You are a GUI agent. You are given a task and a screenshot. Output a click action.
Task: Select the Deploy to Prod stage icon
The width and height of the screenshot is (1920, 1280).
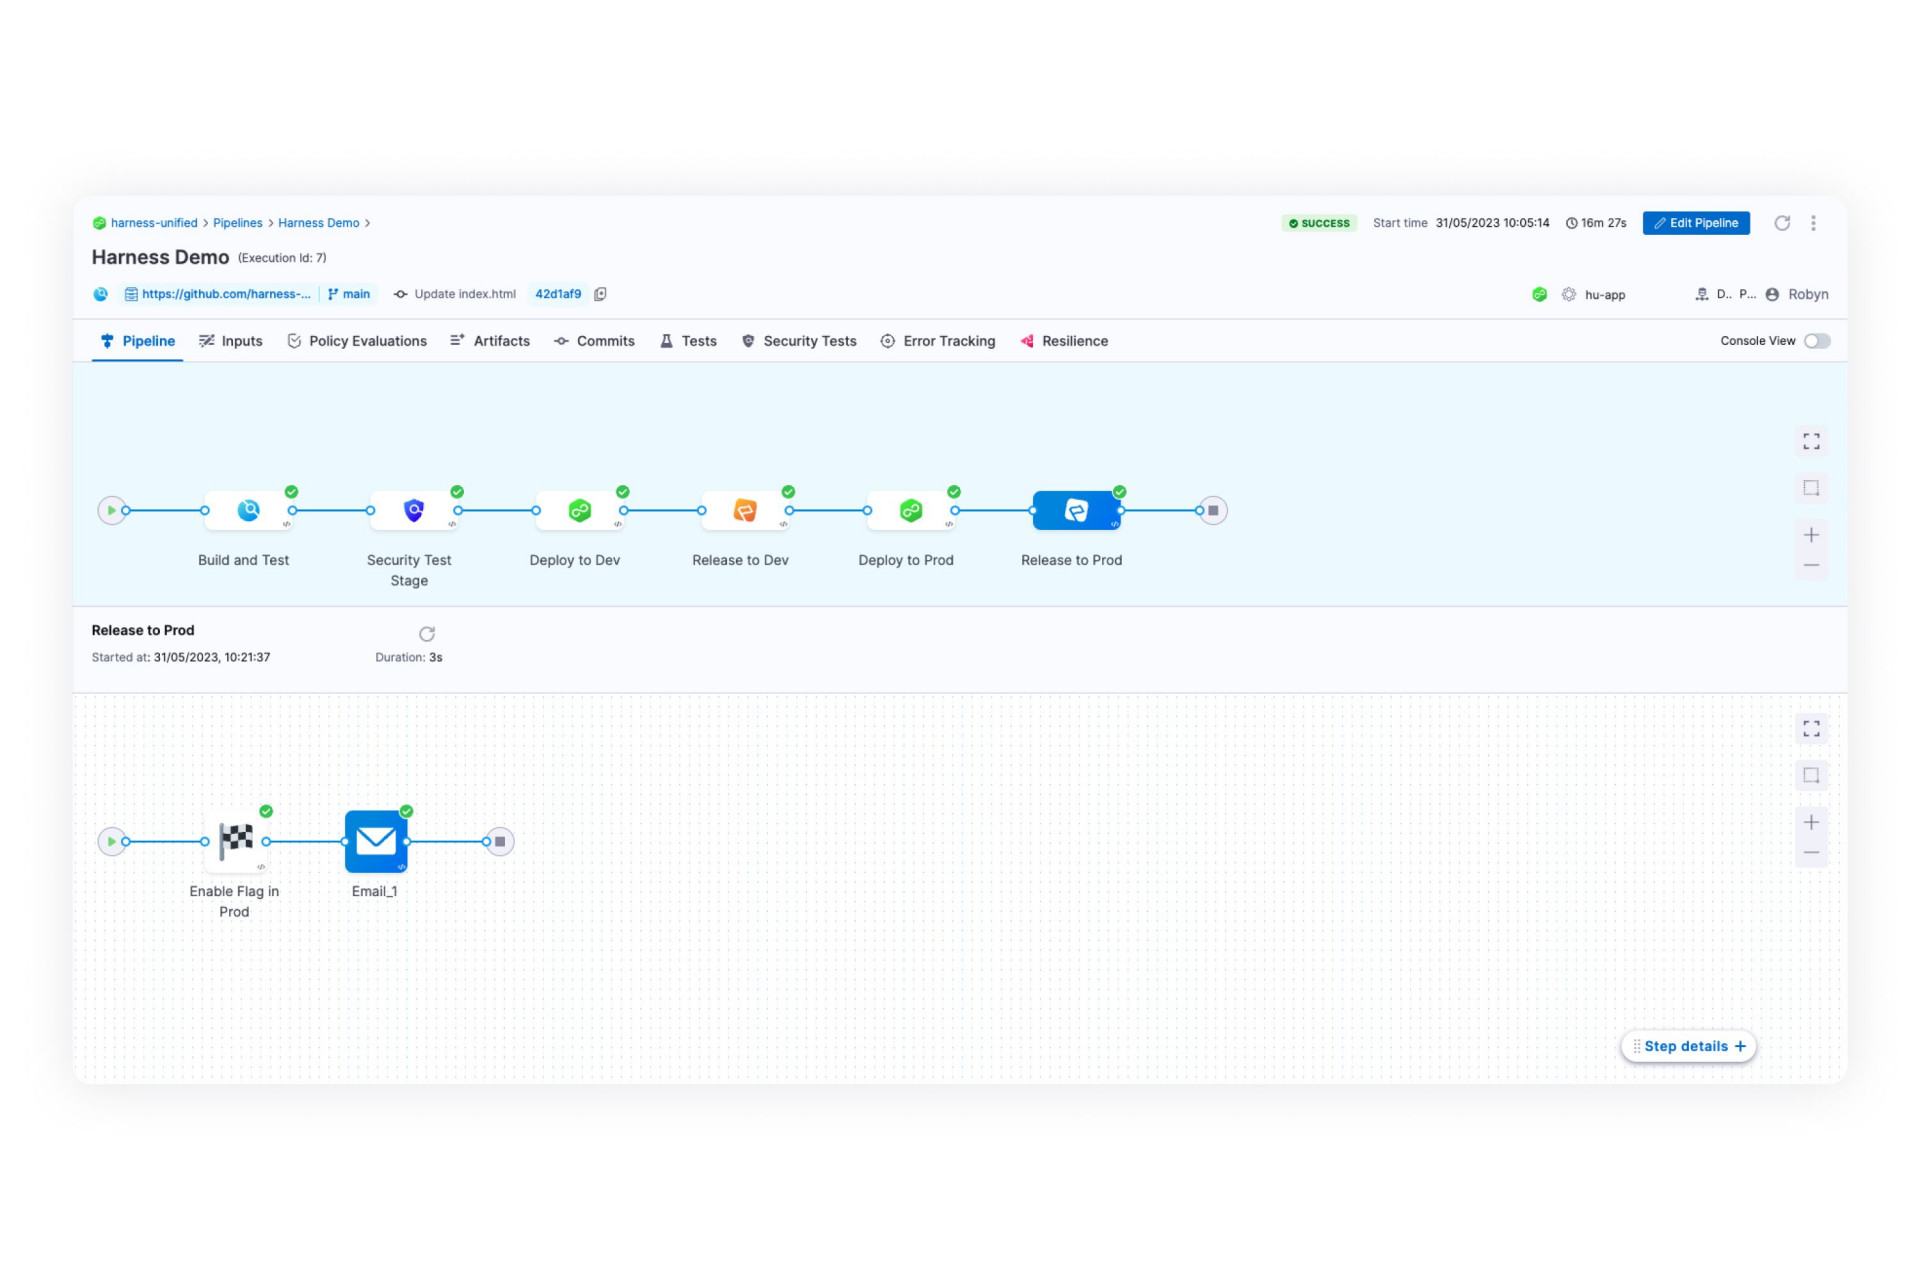(910, 510)
